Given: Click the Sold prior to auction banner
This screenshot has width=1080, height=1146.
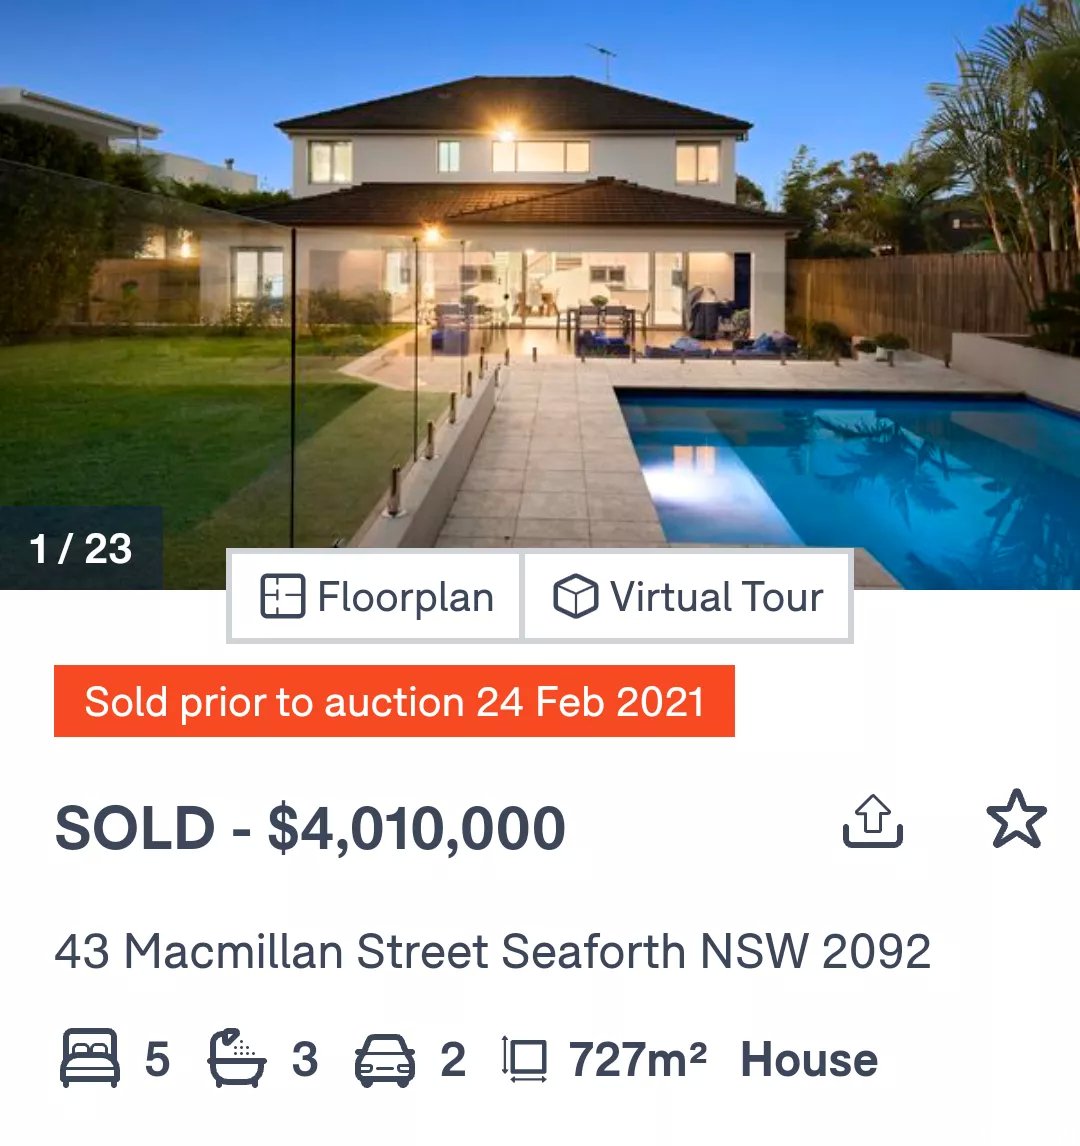Looking at the screenshot, I should coord(395,702).
